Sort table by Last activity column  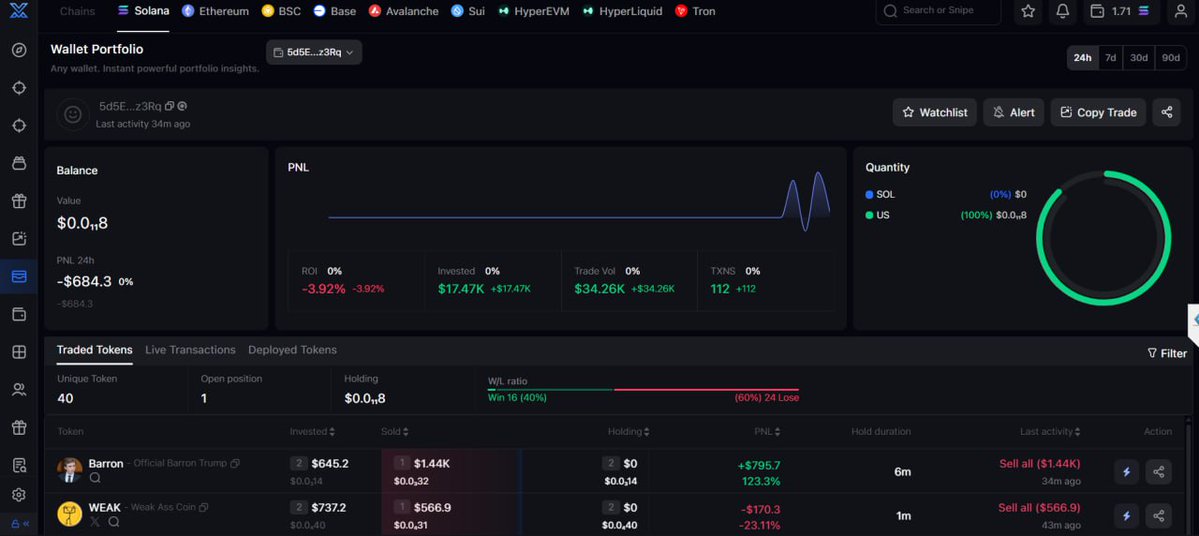(x=1051, y=431)
